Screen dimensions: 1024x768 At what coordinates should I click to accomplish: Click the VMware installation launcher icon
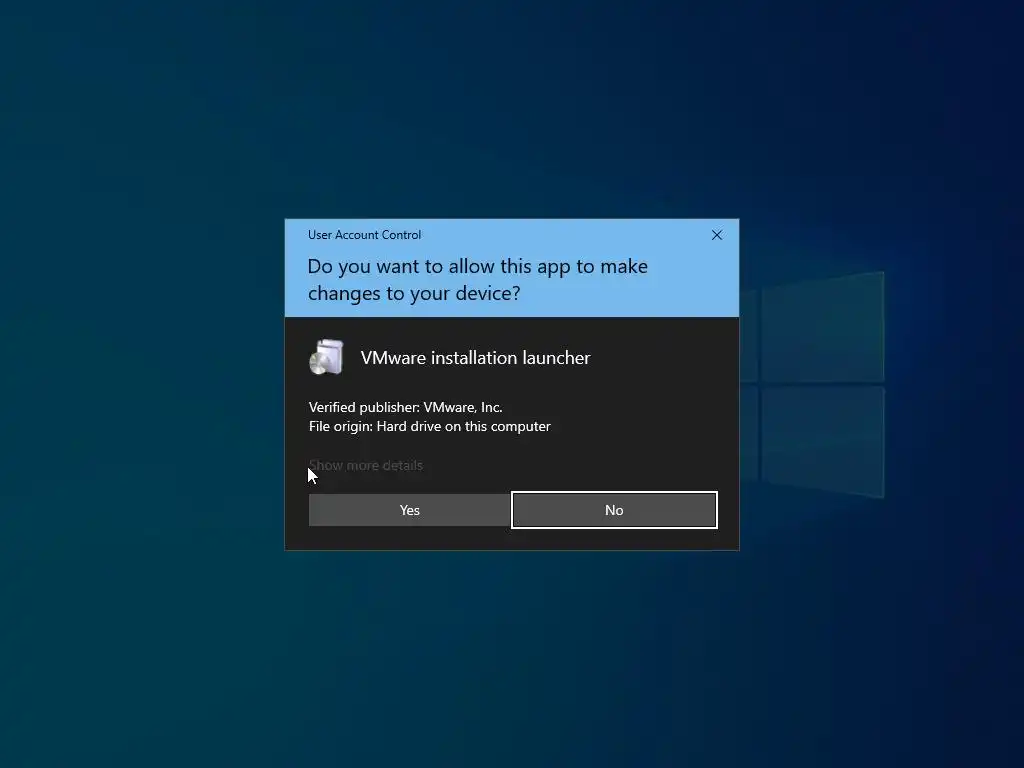tap(326, 357)
